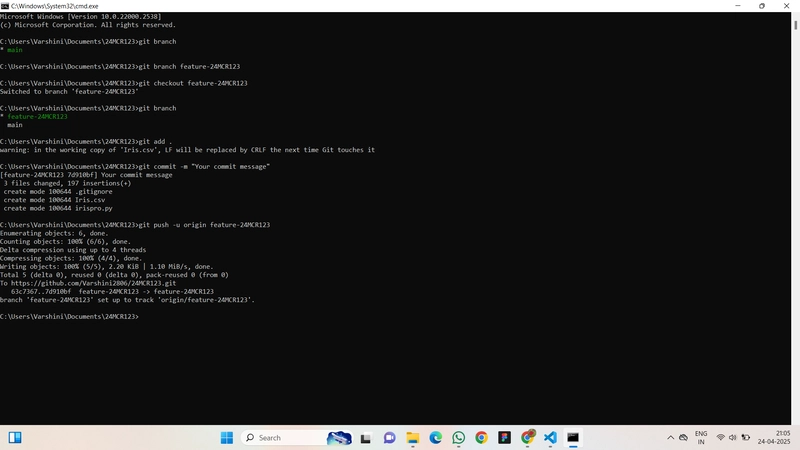Click 'create mode 100644 .gitignore' line
800x450 pixels.
(58, 192)
